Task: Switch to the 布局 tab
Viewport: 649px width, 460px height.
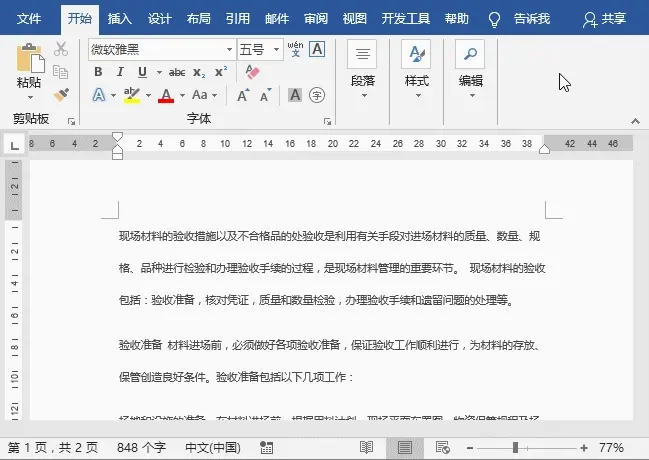Action: tap(199, 19)
